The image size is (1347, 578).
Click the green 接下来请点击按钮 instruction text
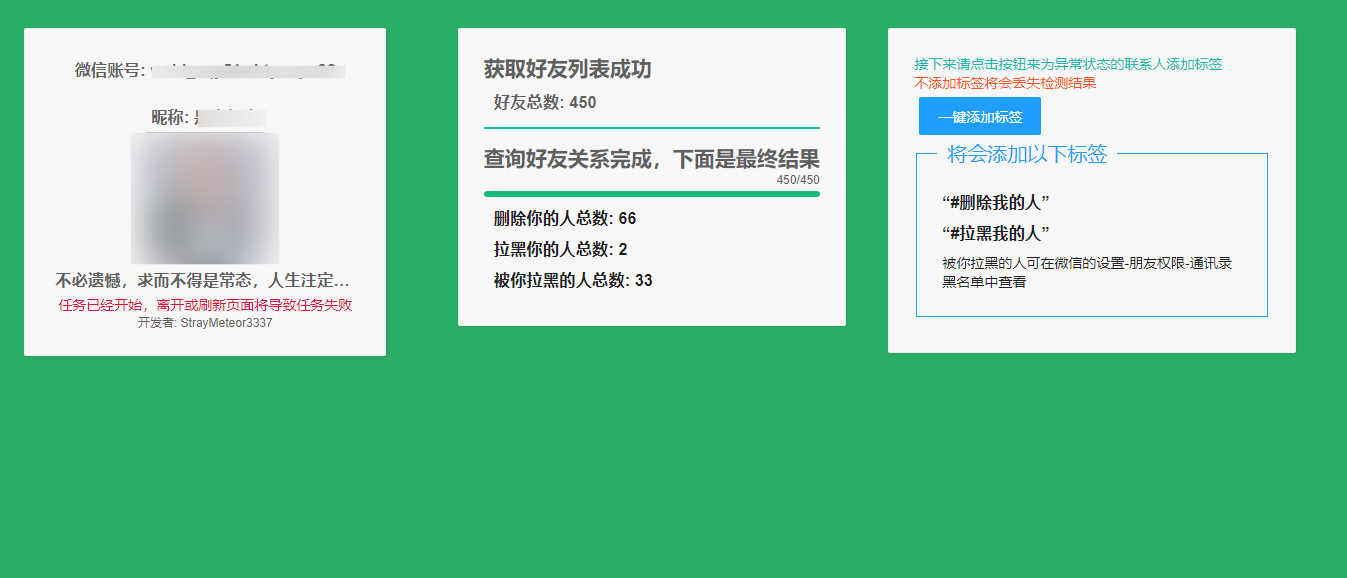pos(1068,64)
